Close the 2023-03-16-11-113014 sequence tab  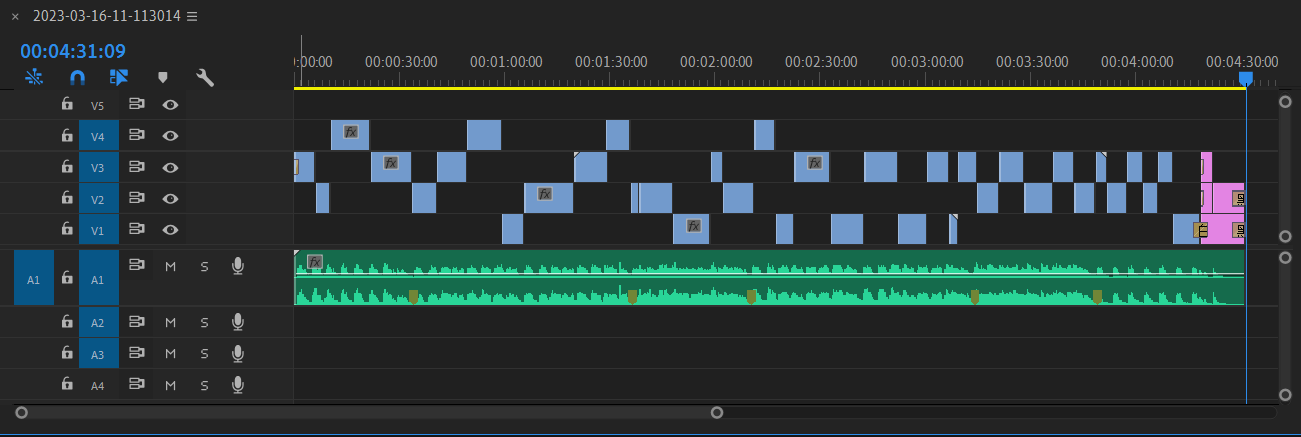pos(15,17)
